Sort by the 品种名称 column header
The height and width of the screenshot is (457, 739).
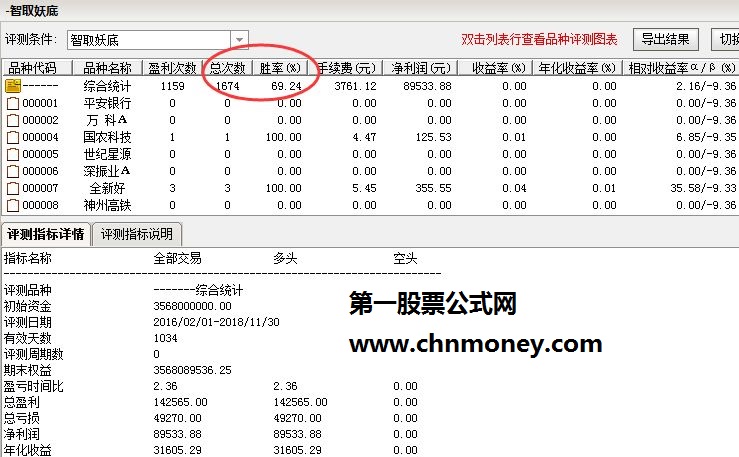[107, 68]
